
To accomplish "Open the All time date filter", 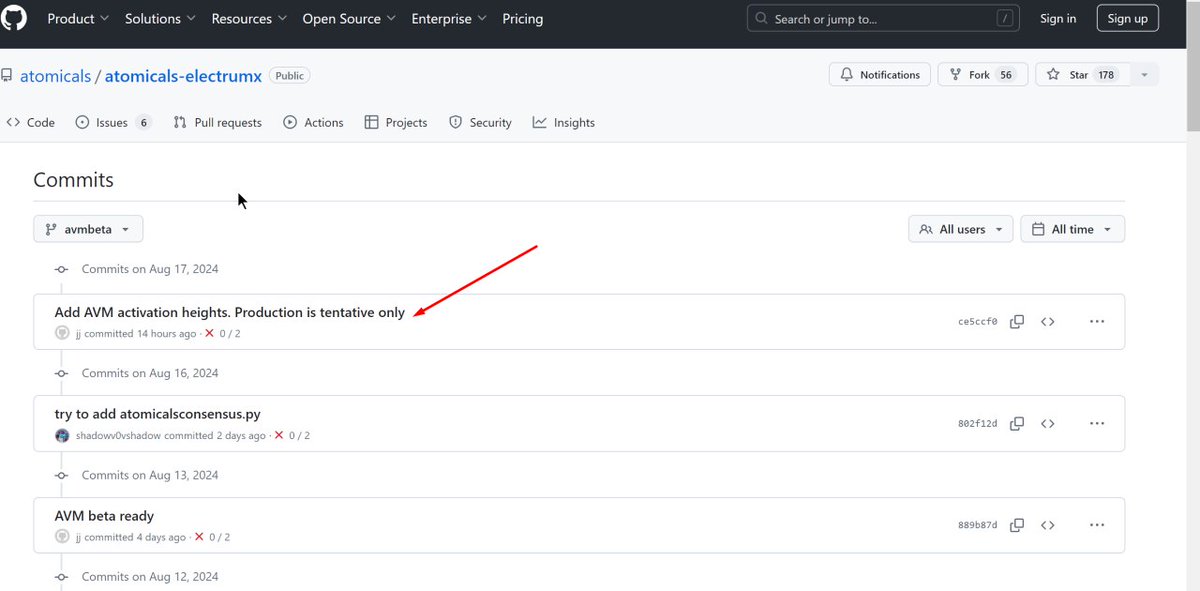I will tap(1073, 229).
